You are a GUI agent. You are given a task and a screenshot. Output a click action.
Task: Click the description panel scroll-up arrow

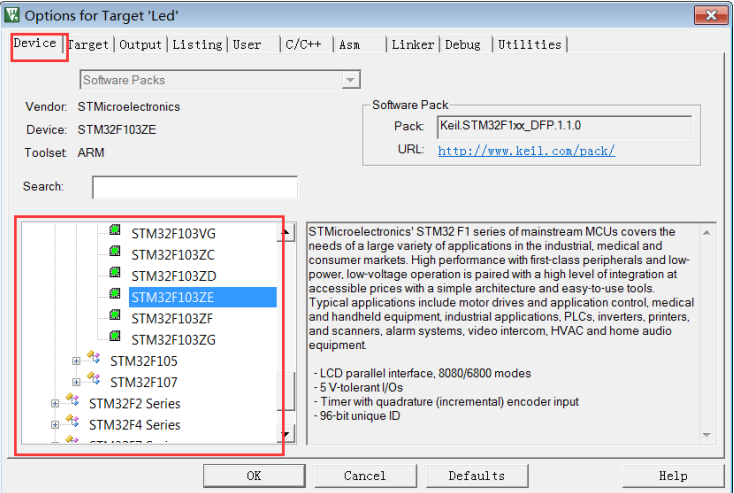(707, 233)
